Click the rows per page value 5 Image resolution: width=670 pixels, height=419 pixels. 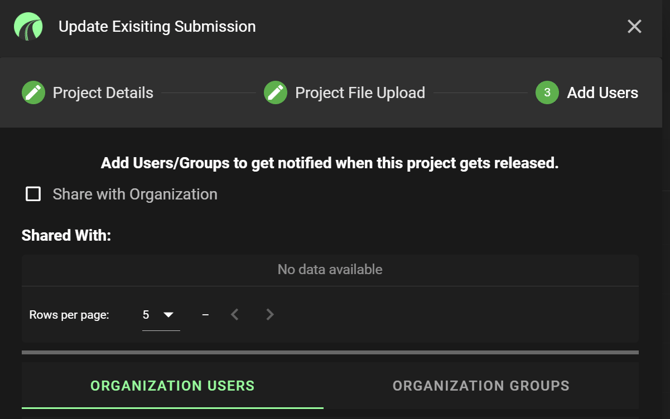[146, 315]
